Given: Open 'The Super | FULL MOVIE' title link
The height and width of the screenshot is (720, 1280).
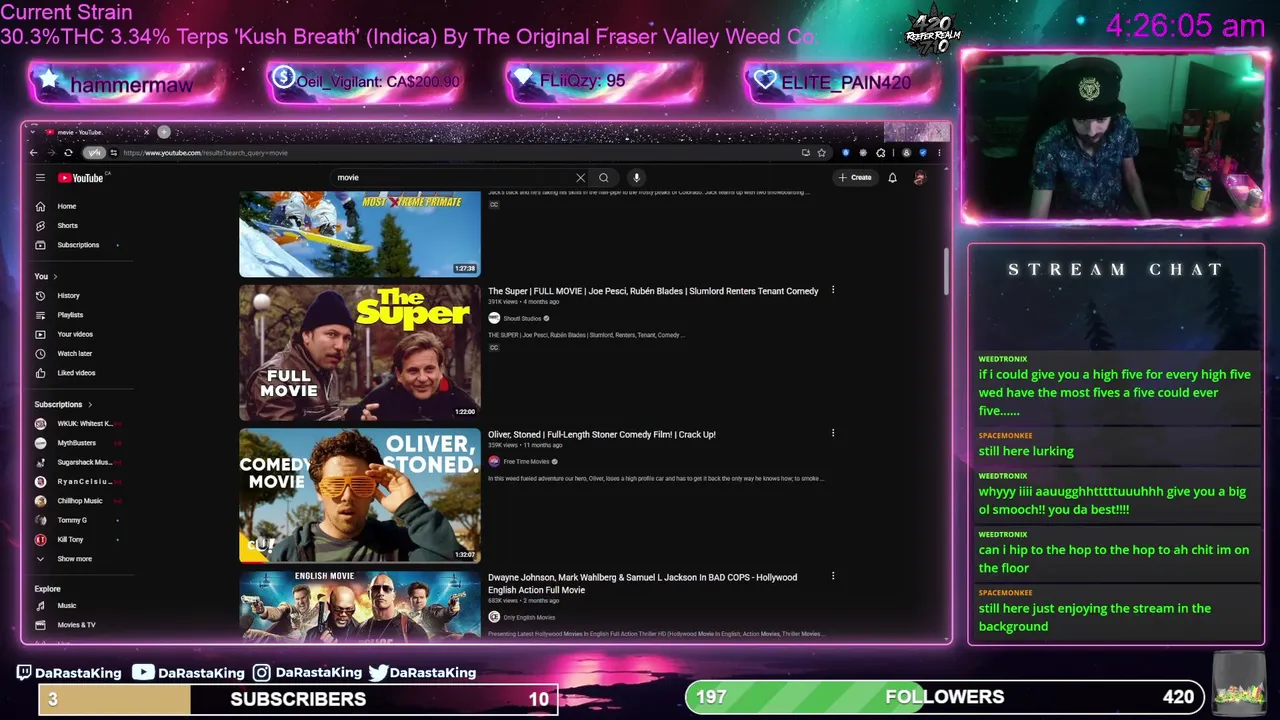Looking at the screenshot, I should tap(653, 291).
